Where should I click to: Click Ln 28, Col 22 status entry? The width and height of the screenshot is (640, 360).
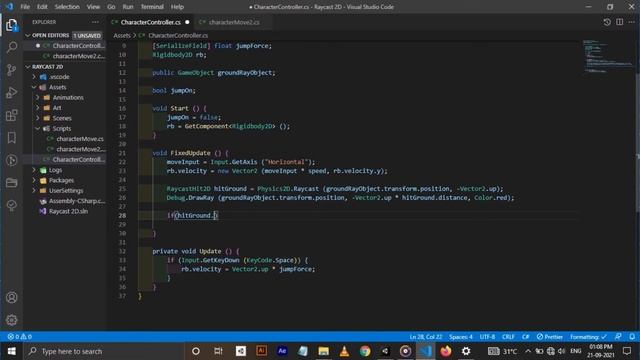pyautogui.click(x=426, y=337)
